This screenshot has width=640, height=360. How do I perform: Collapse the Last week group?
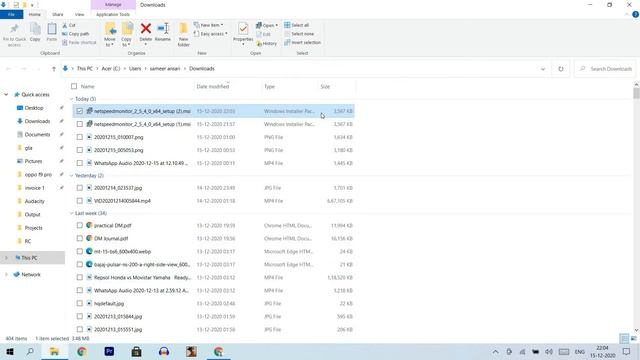click(71, 213)
